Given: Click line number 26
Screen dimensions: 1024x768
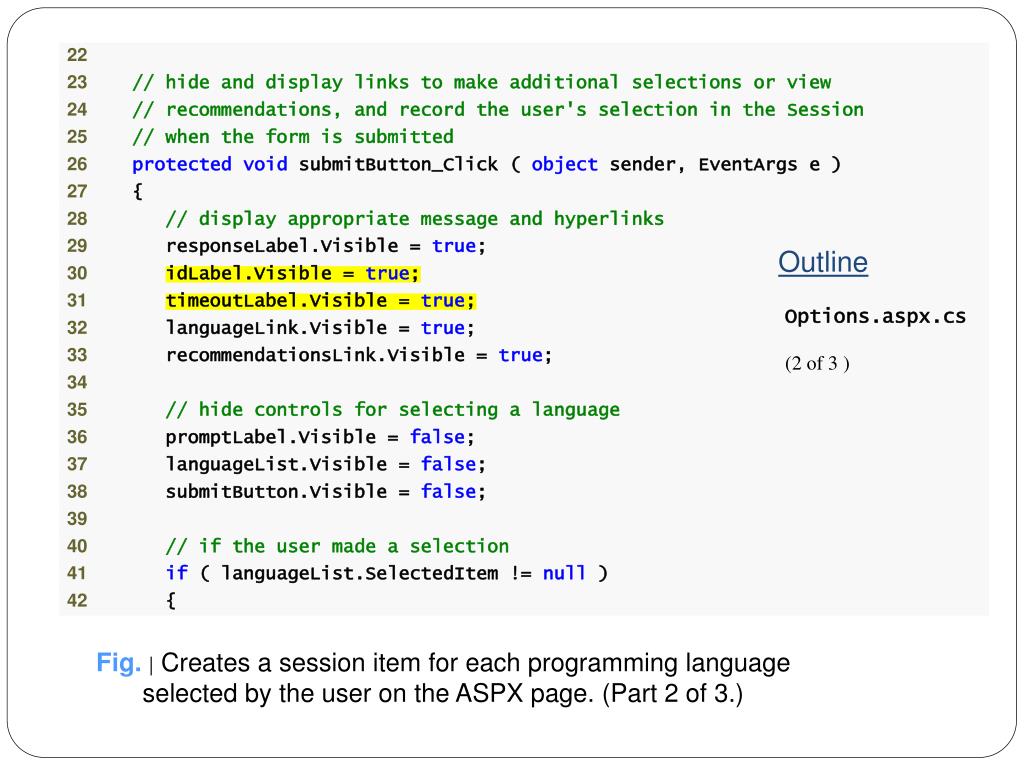Looking at the screenshot, I should point(77,165).
